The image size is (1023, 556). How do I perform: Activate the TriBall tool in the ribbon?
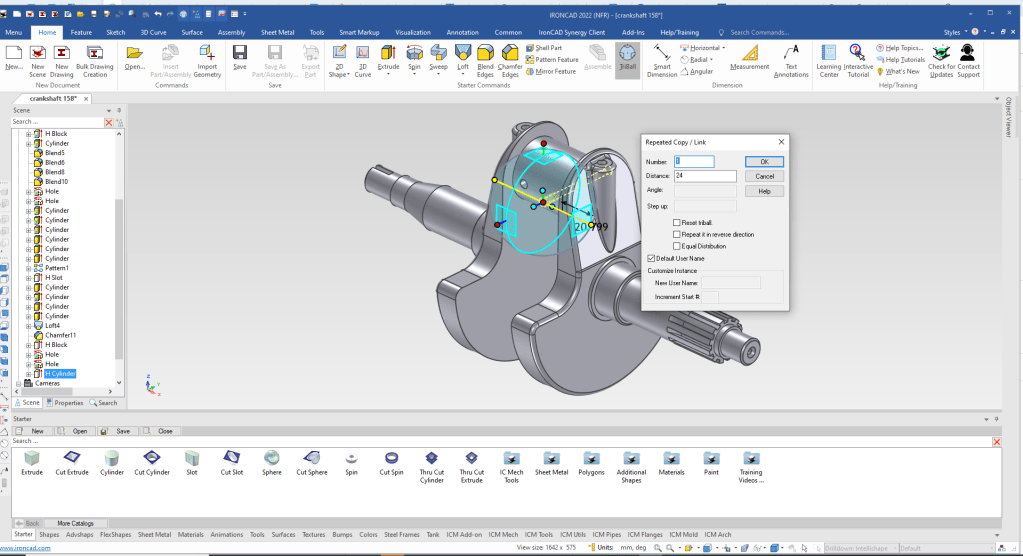click(x=627, y=58)
